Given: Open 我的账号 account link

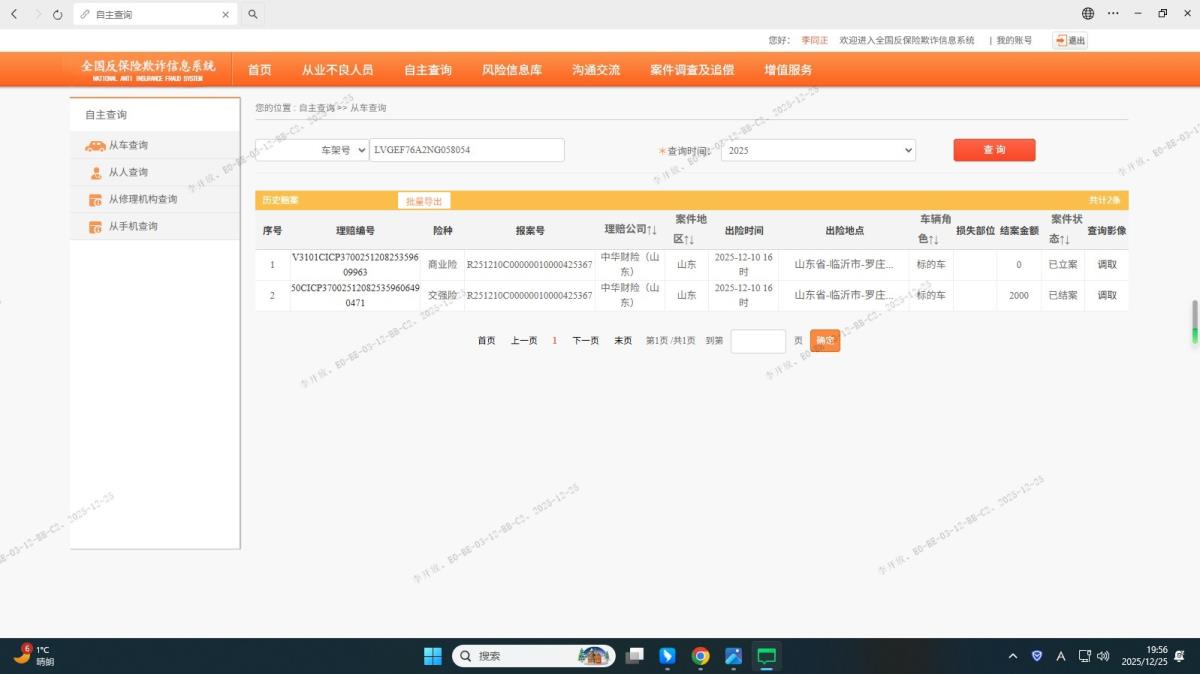Looking at the screenshot, I should pyautogui.click(x=1014, y=40).
